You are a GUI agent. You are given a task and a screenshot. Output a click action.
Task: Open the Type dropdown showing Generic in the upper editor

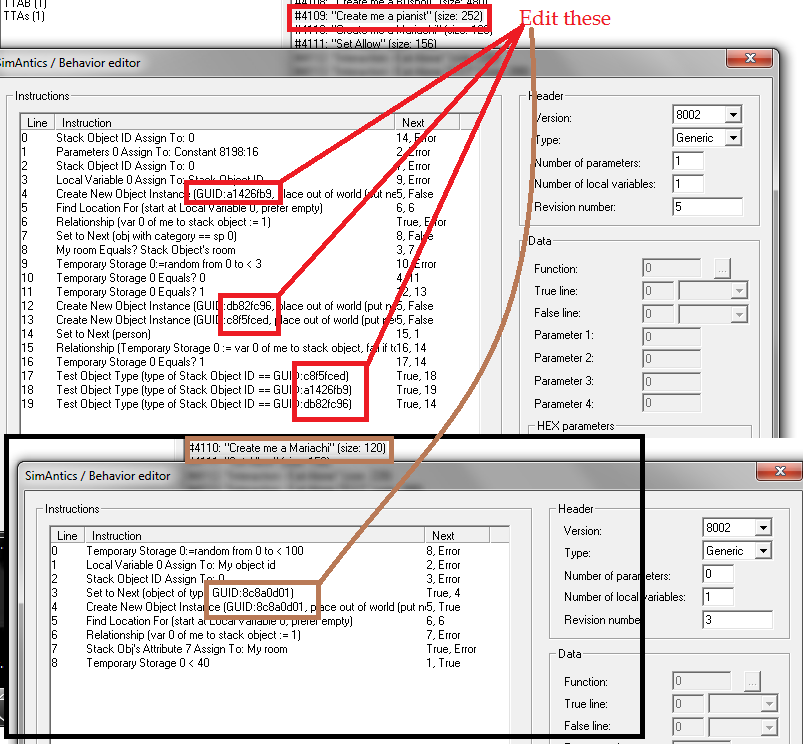click(733, 138)
